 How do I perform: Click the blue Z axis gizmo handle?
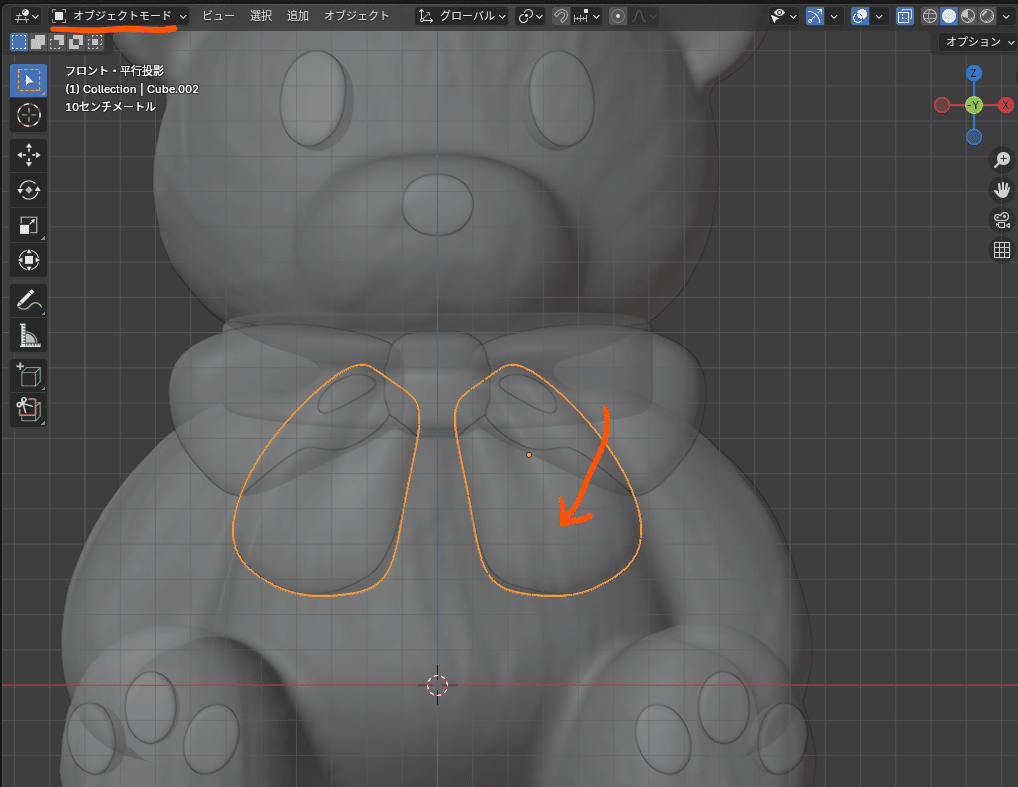[973, 73]
